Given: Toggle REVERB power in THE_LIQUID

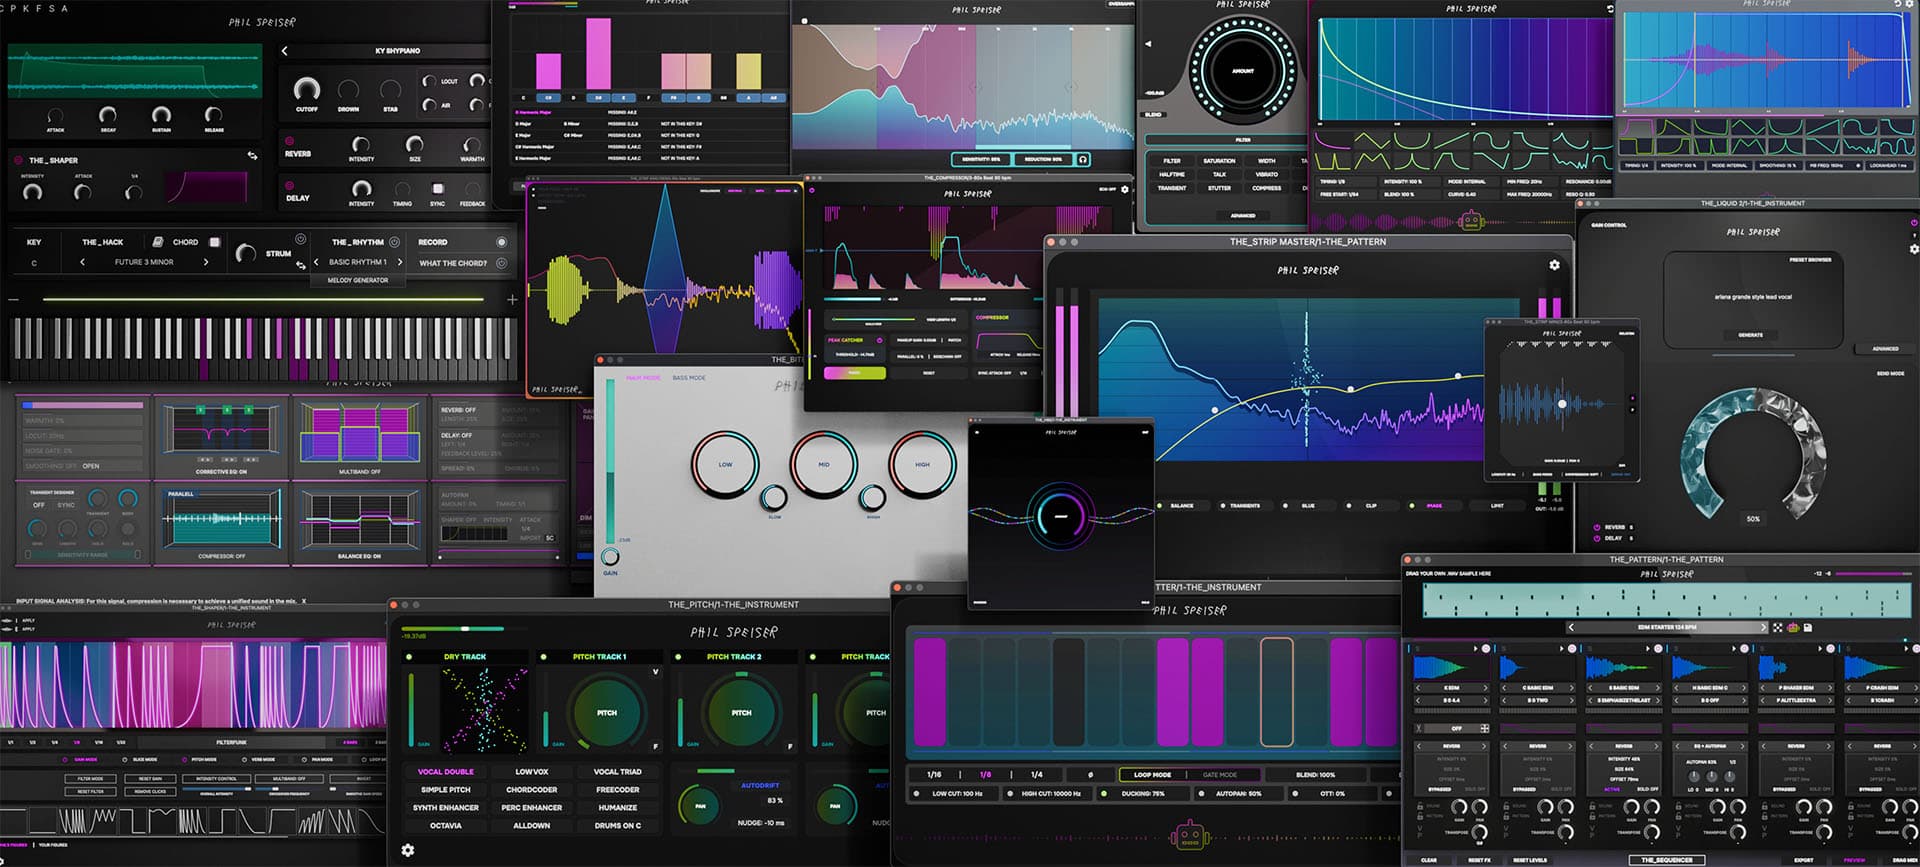Looking at the screenshot, I should (1596, 527).
